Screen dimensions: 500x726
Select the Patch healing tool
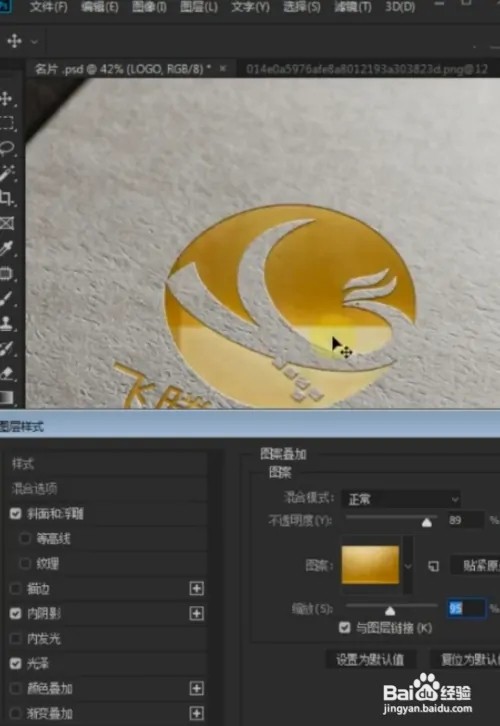point(6,273)
